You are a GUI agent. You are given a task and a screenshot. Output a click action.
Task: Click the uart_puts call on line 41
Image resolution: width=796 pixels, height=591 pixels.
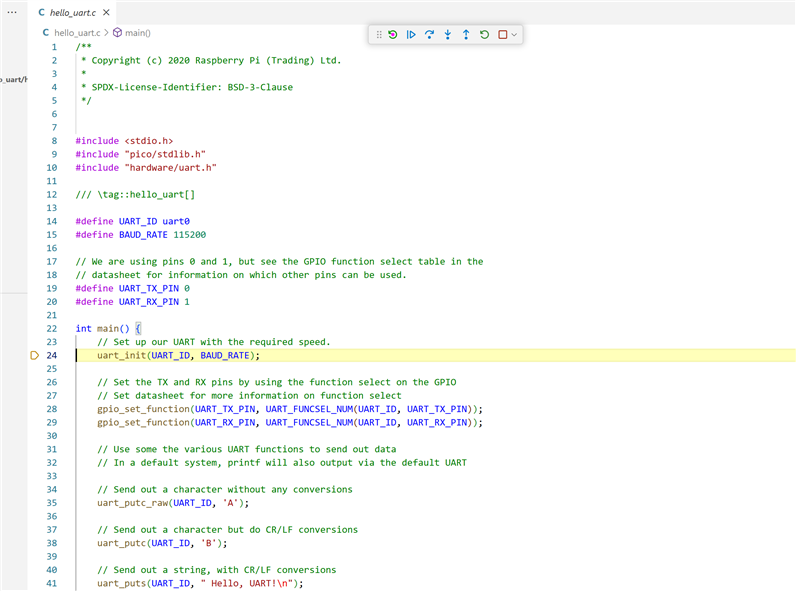(x=200, y=583)
